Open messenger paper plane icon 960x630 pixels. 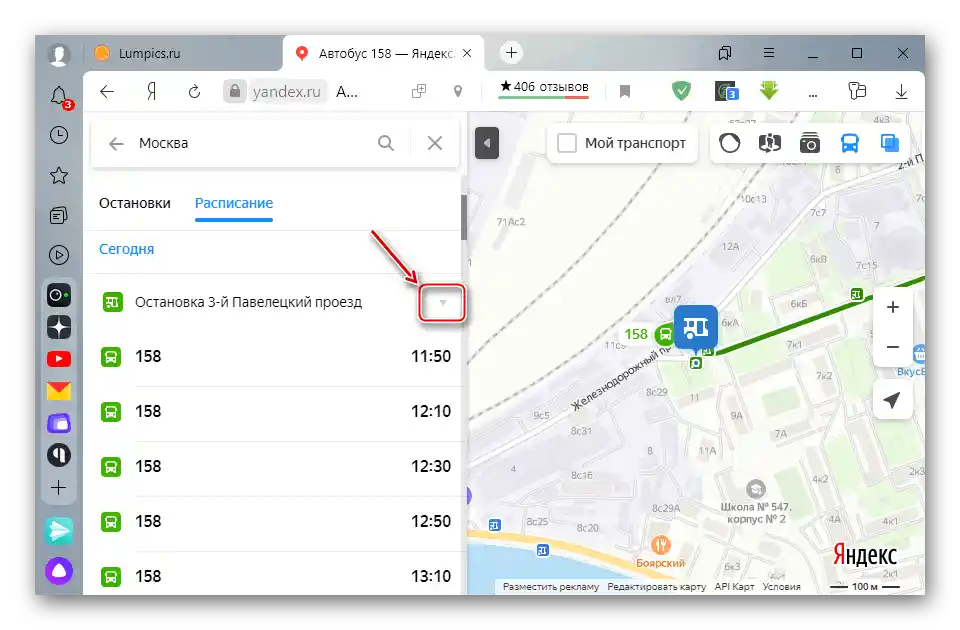pyautogui.click(x=59, y=531)
